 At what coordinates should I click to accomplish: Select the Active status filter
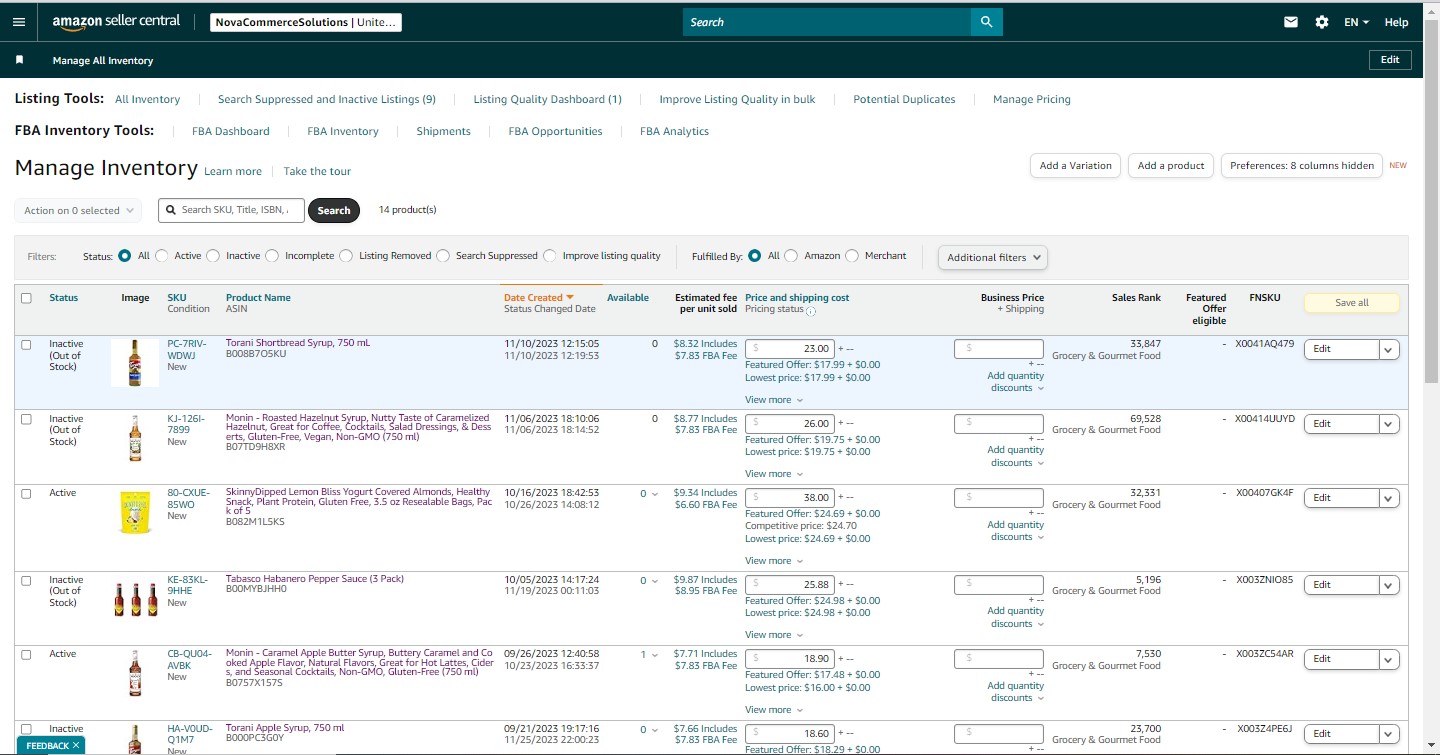(162, 256)
